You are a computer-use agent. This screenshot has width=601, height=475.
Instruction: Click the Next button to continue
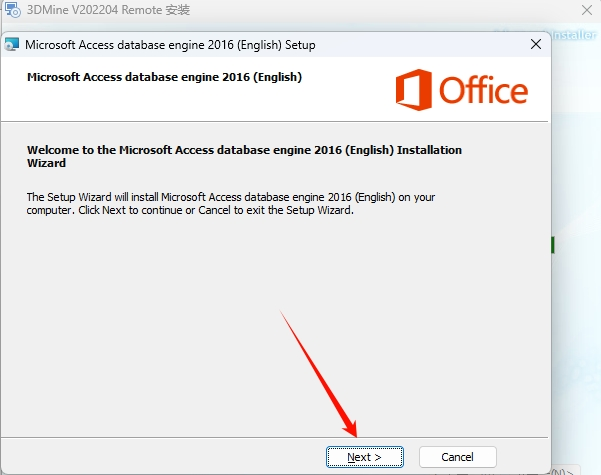[364, 457]
